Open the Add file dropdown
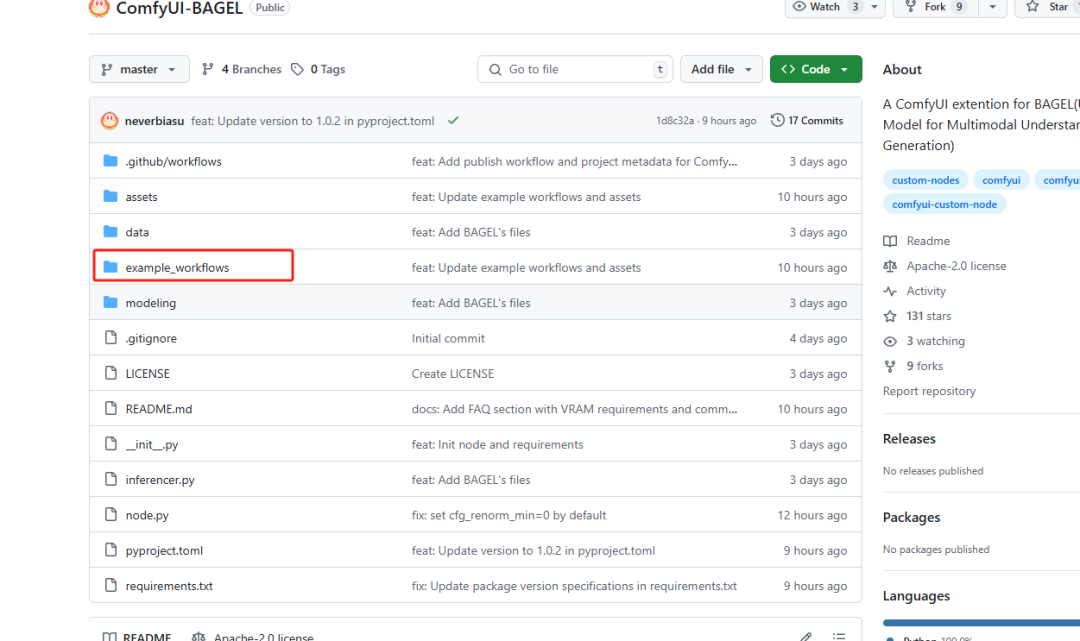Screen dimensions: 1080x641 [x=721, y=70]
